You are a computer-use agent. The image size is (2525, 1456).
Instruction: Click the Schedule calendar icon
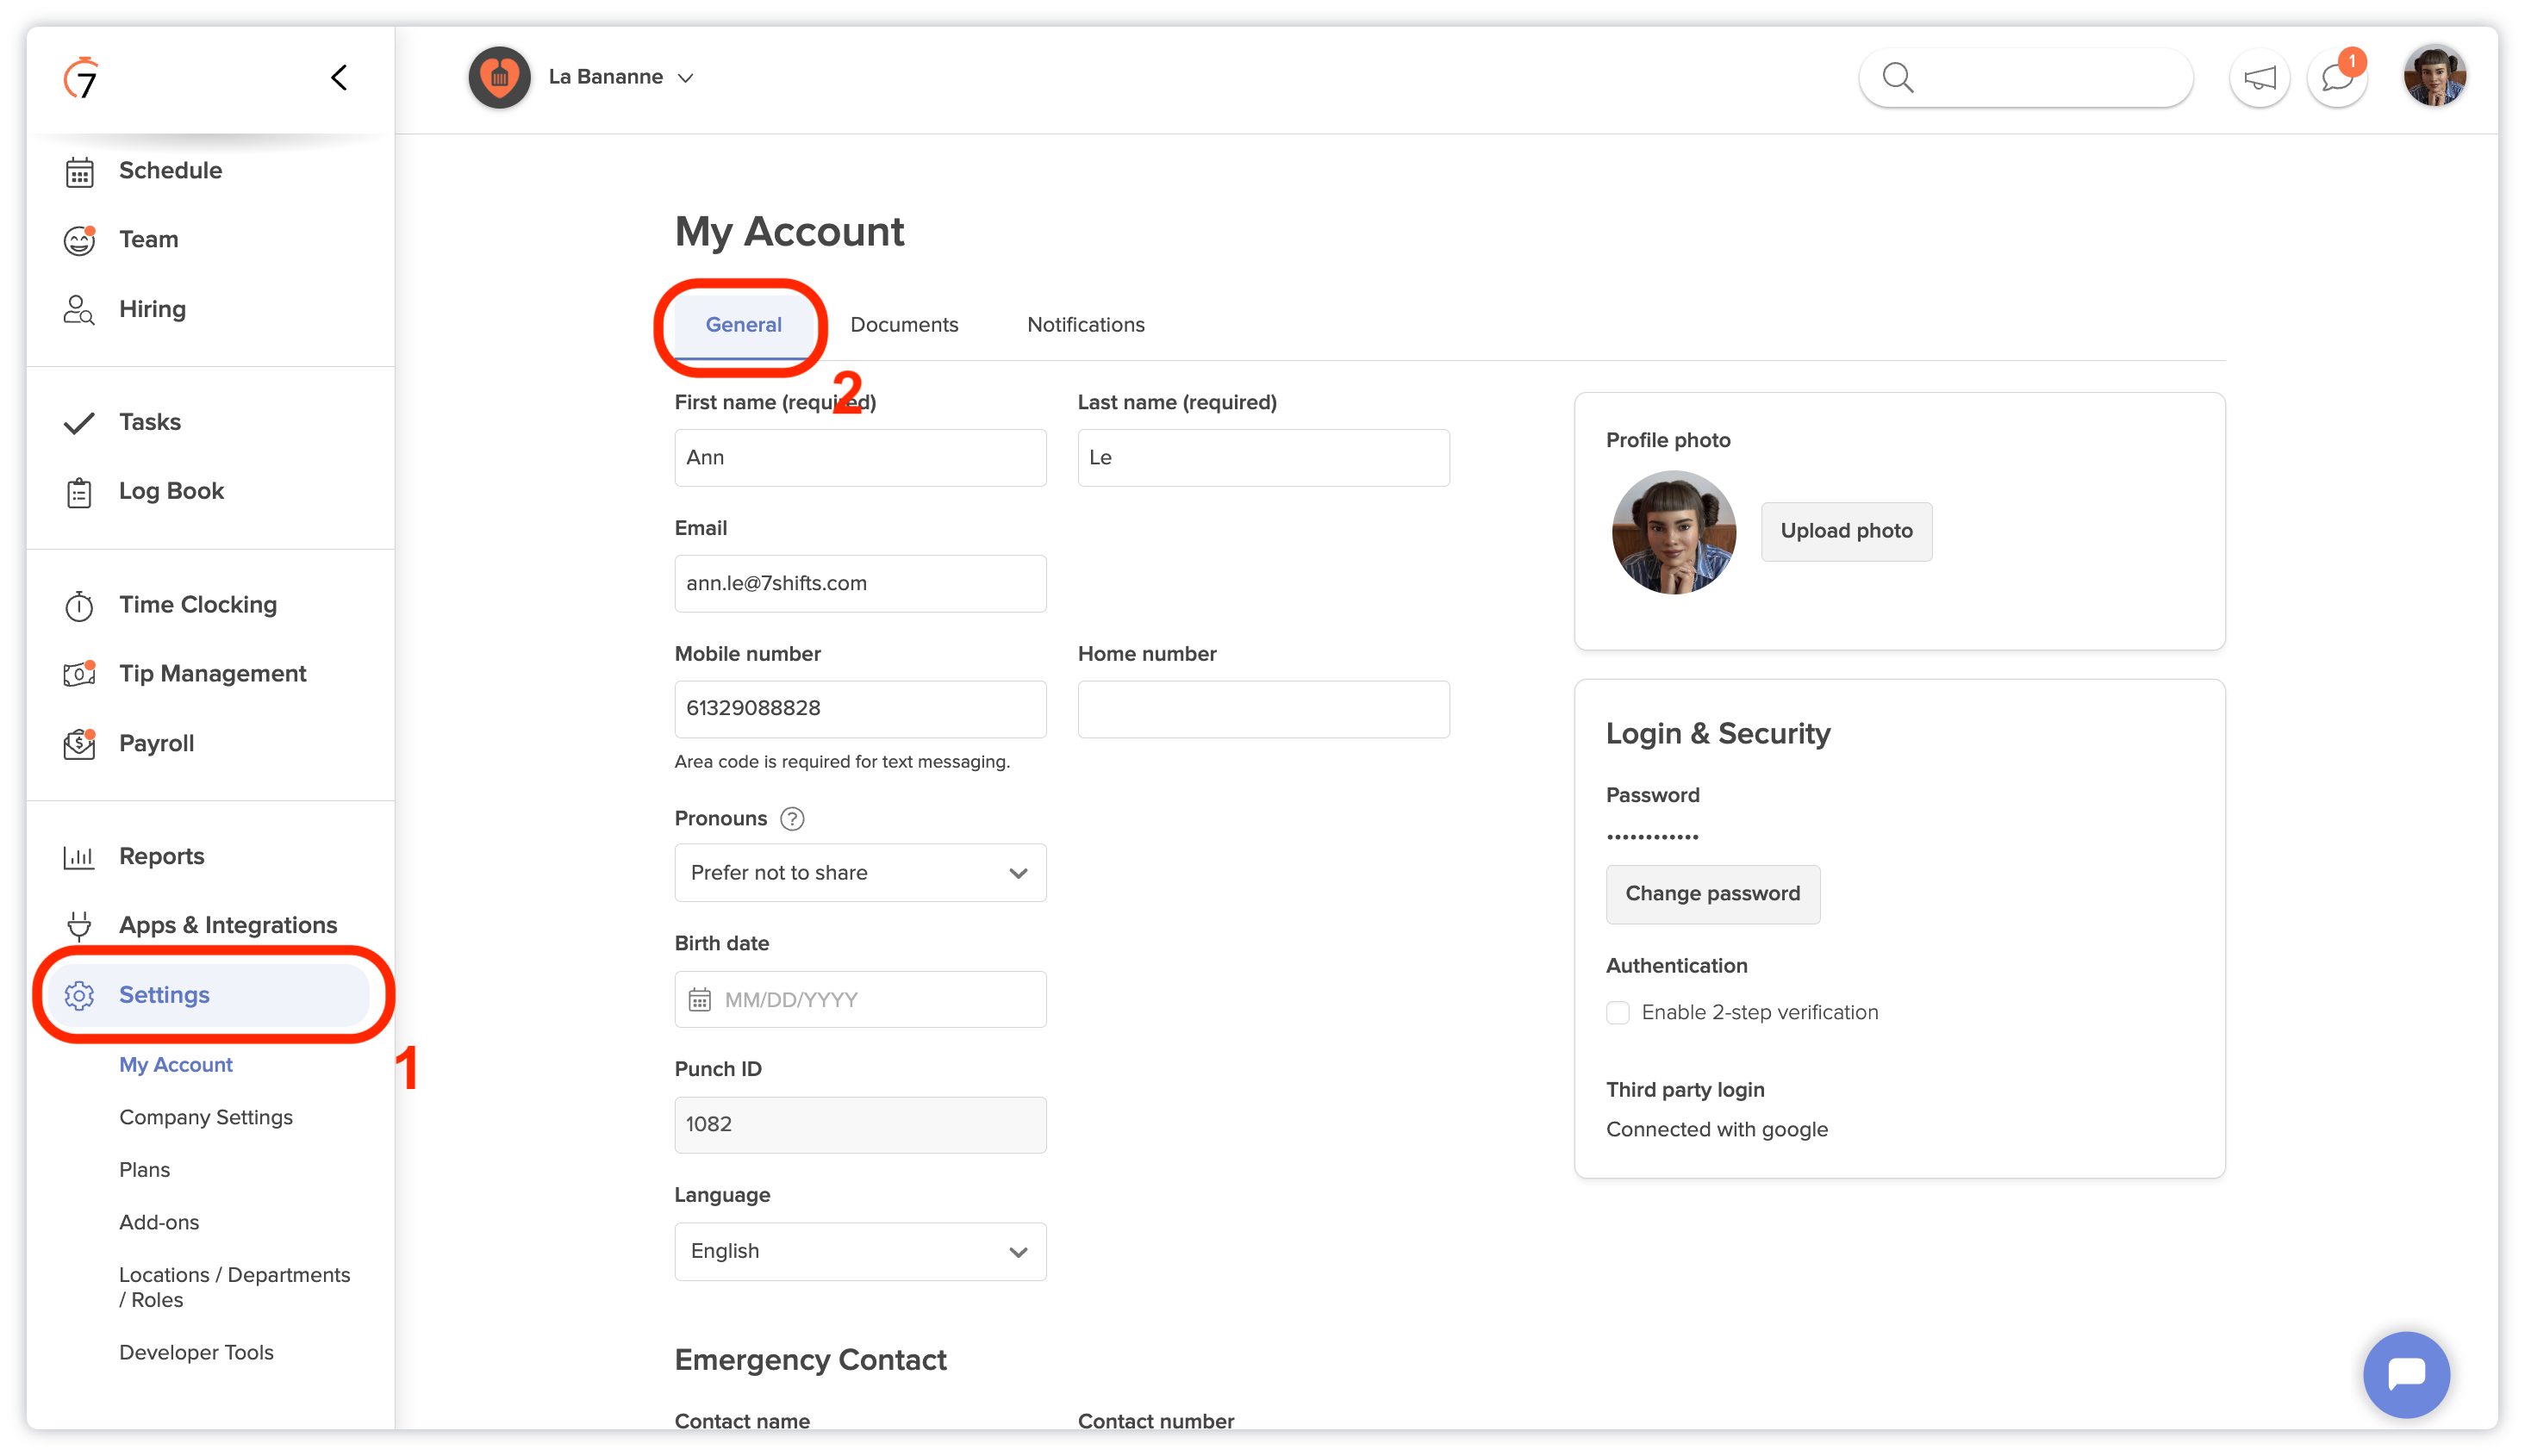coord(80,172)
